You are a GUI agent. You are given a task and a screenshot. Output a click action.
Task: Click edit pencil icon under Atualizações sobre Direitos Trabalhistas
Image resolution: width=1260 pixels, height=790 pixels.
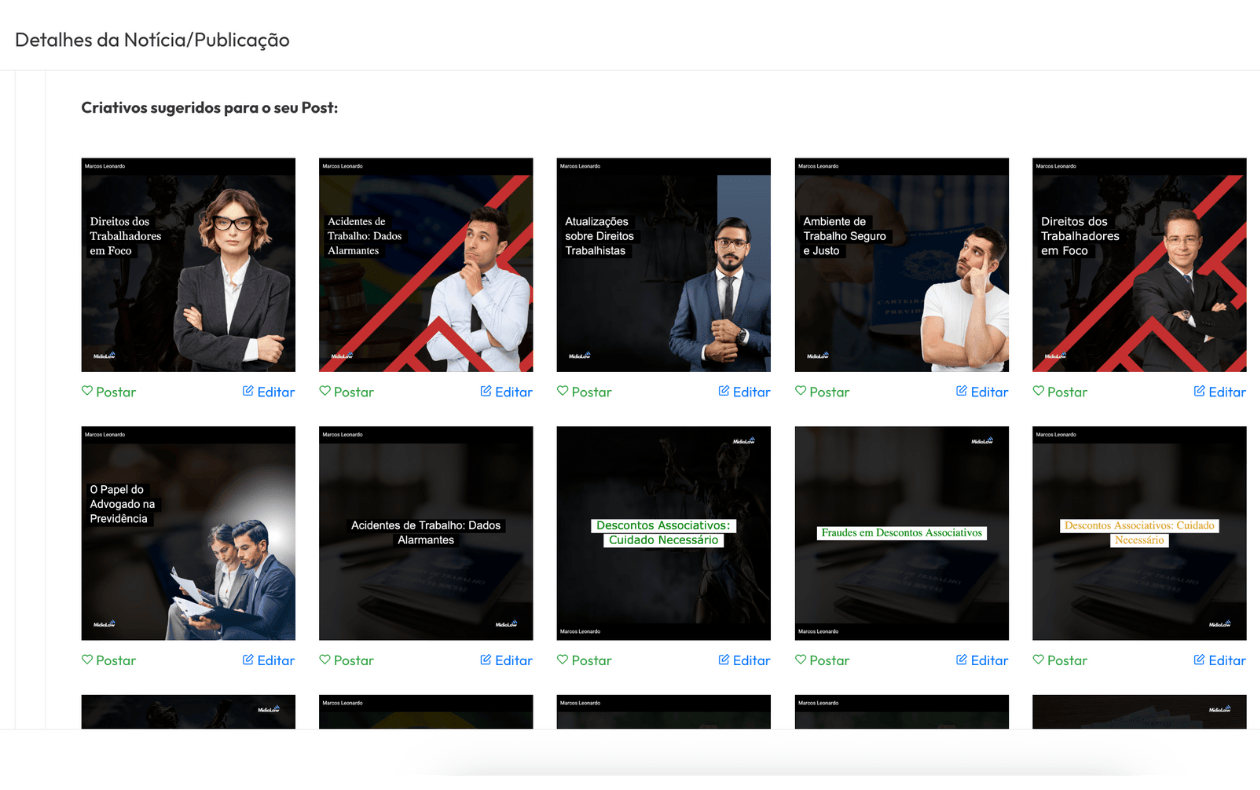click(724, 391)
